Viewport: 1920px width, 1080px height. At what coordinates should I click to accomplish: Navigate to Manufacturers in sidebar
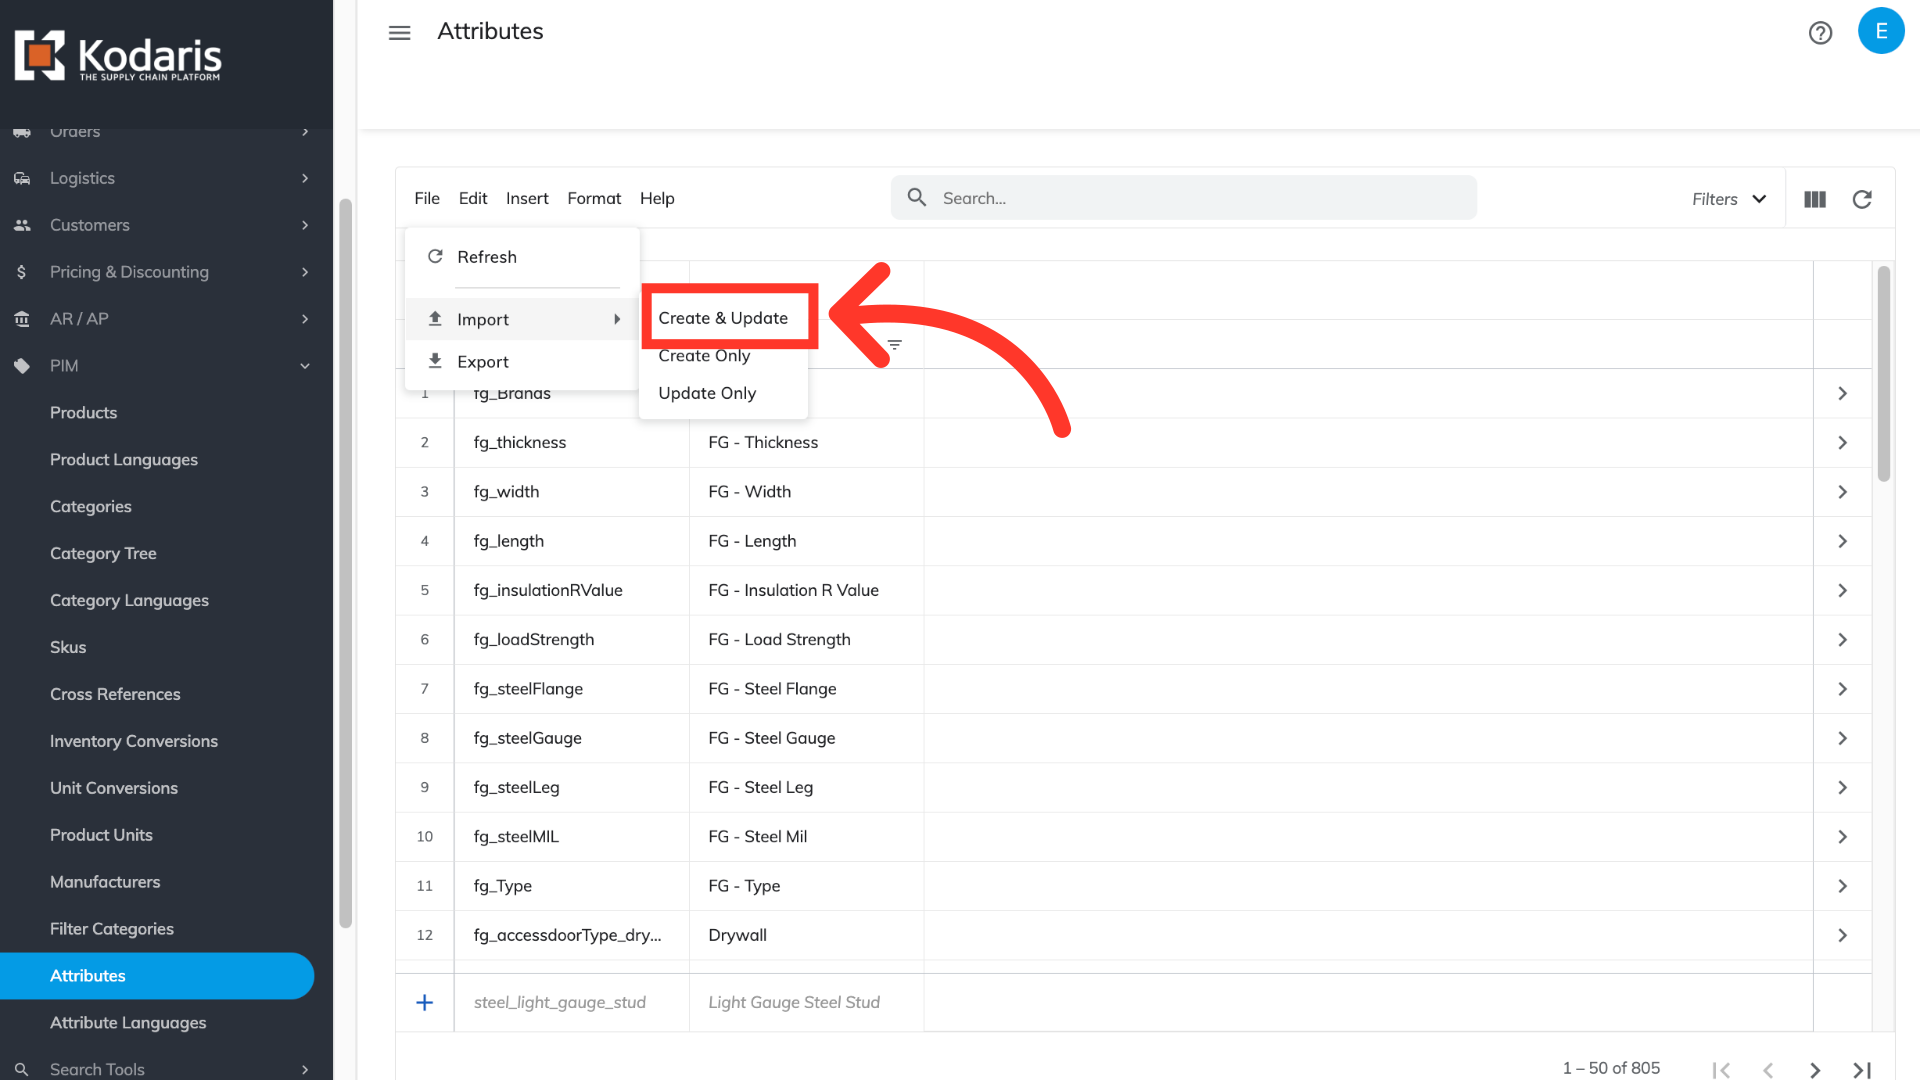tap(105, 882)
